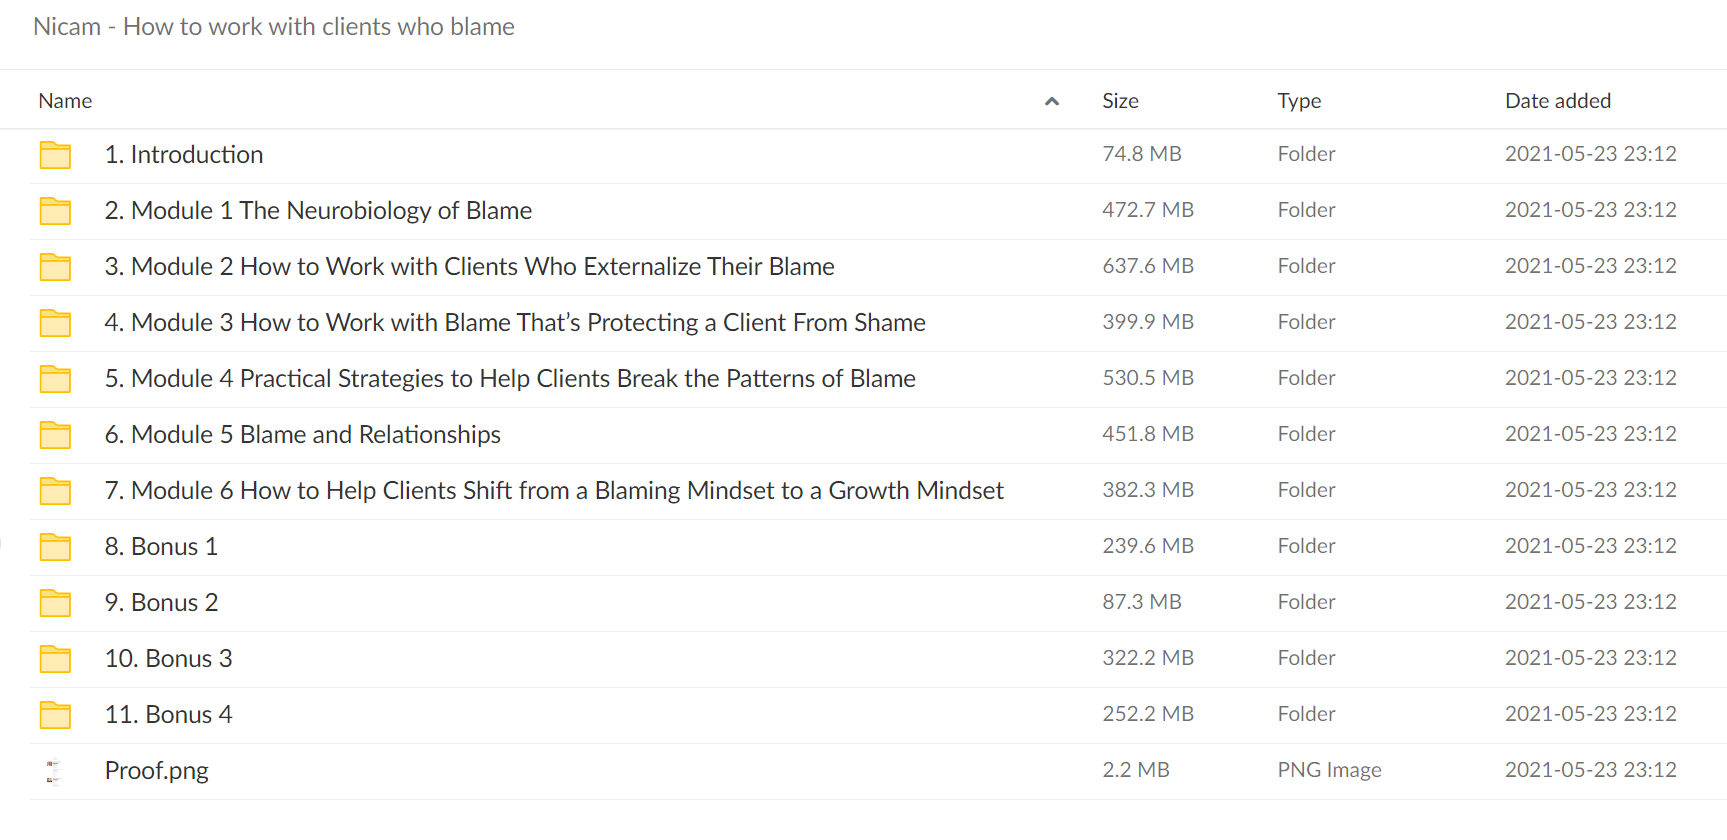This screenshot has width=1727, height=840.
Task: Select the folder icon for 8. Bonus 1
Action: 55,547
